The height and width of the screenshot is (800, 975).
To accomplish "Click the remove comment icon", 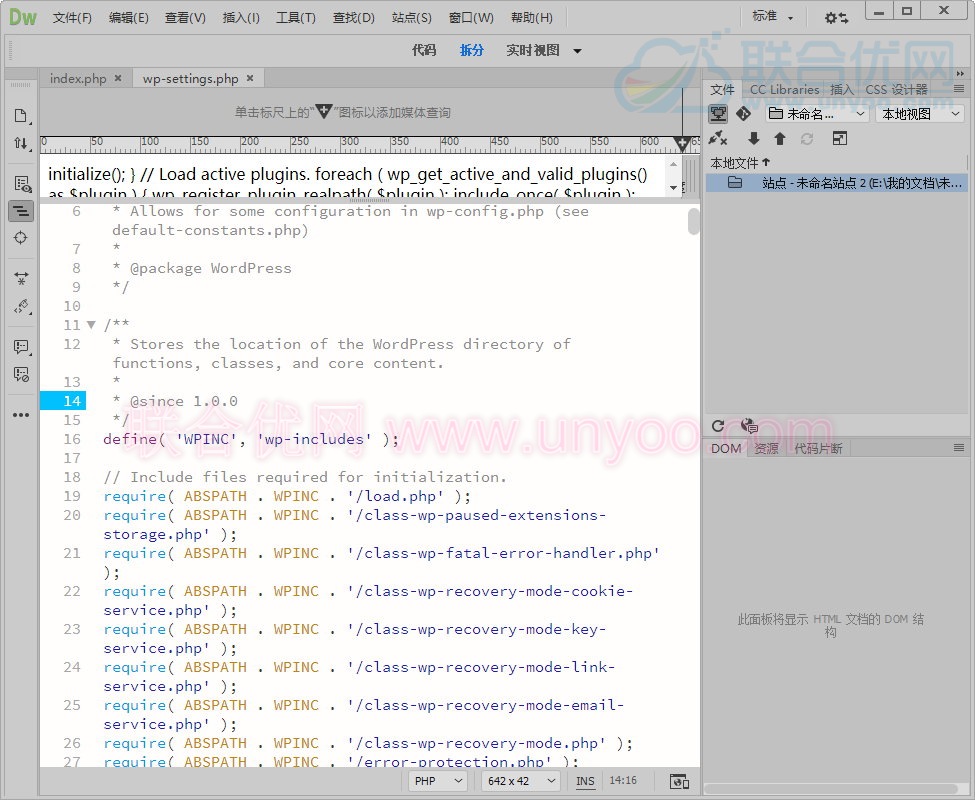I will point(21,374).
